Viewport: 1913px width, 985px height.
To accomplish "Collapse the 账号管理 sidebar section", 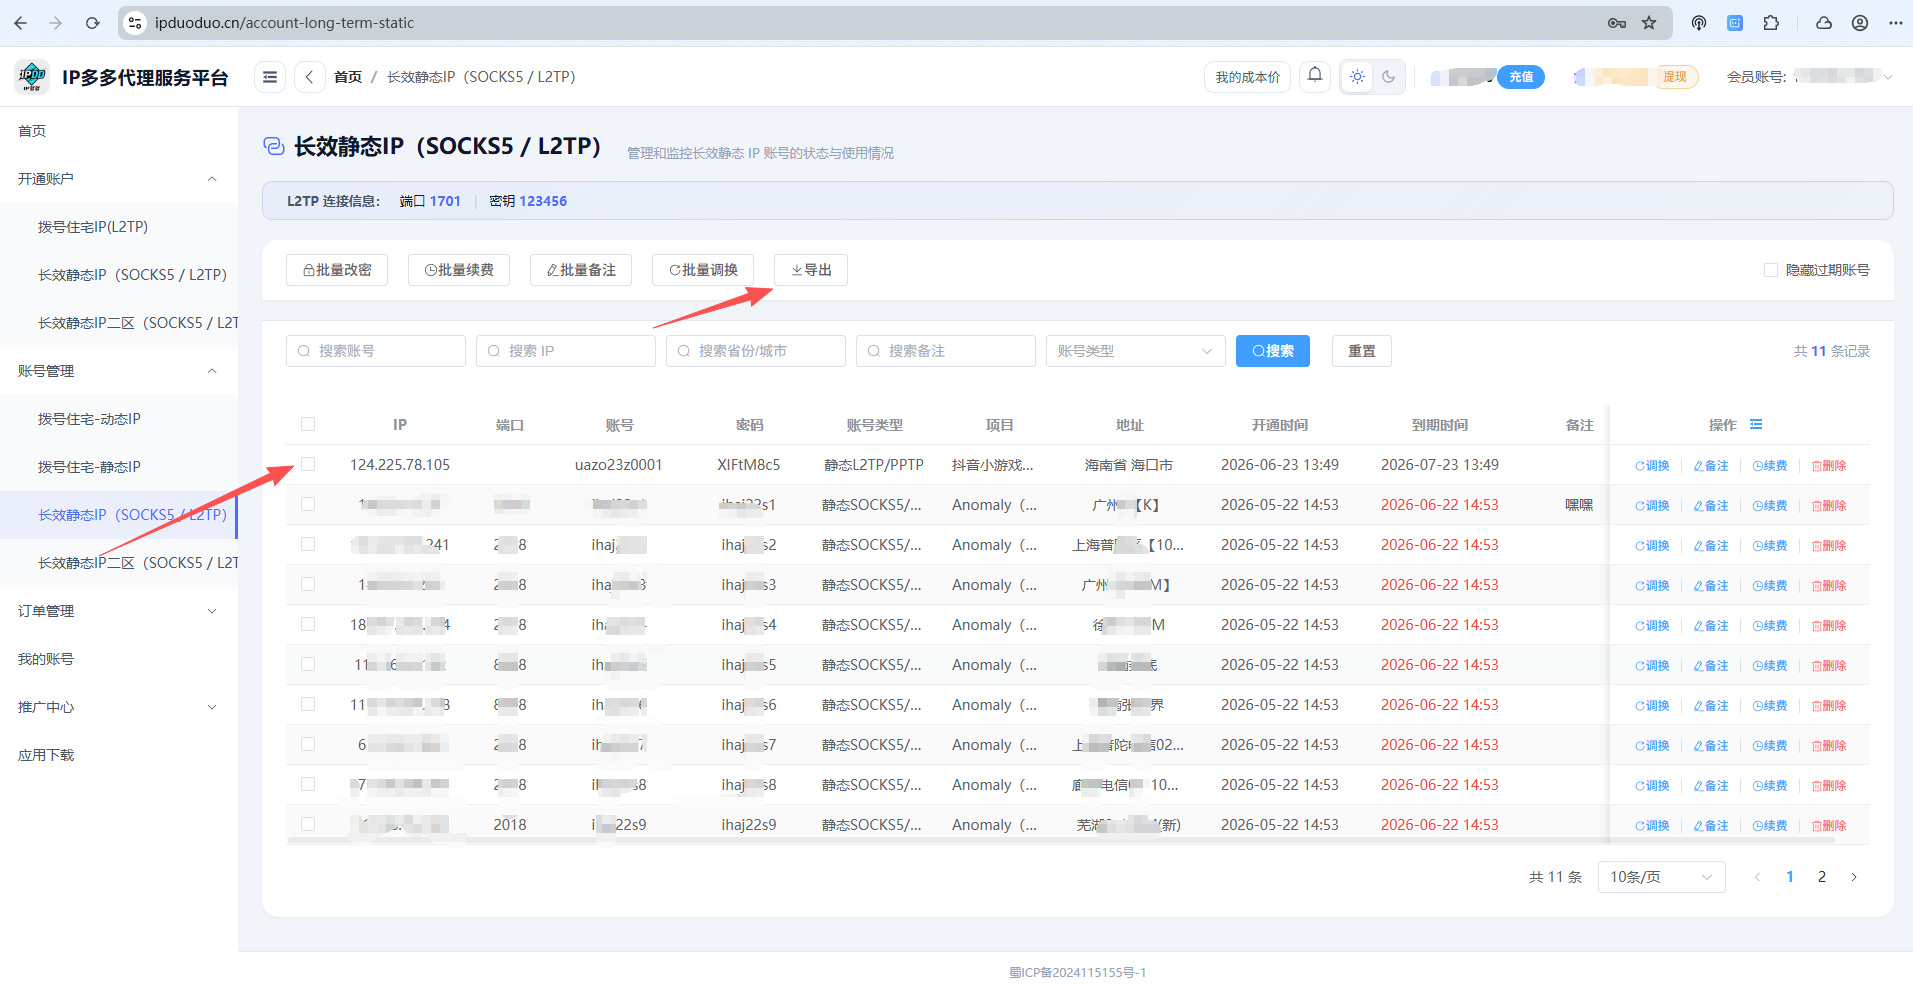I will tap(118, 371).
